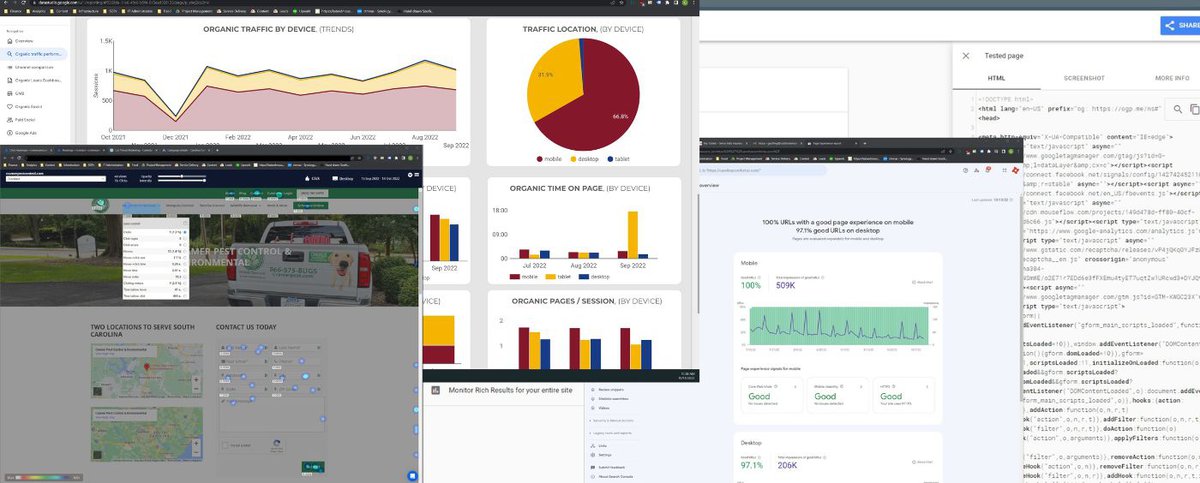Click the Traffic Location pie chart
The height and width of the screenshot is (483, 1200).
click(584, 95)
